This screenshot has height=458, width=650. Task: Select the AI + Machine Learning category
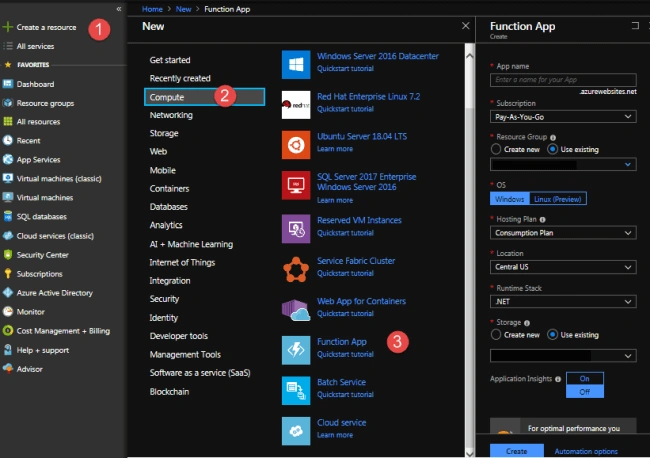coord(191,244)
